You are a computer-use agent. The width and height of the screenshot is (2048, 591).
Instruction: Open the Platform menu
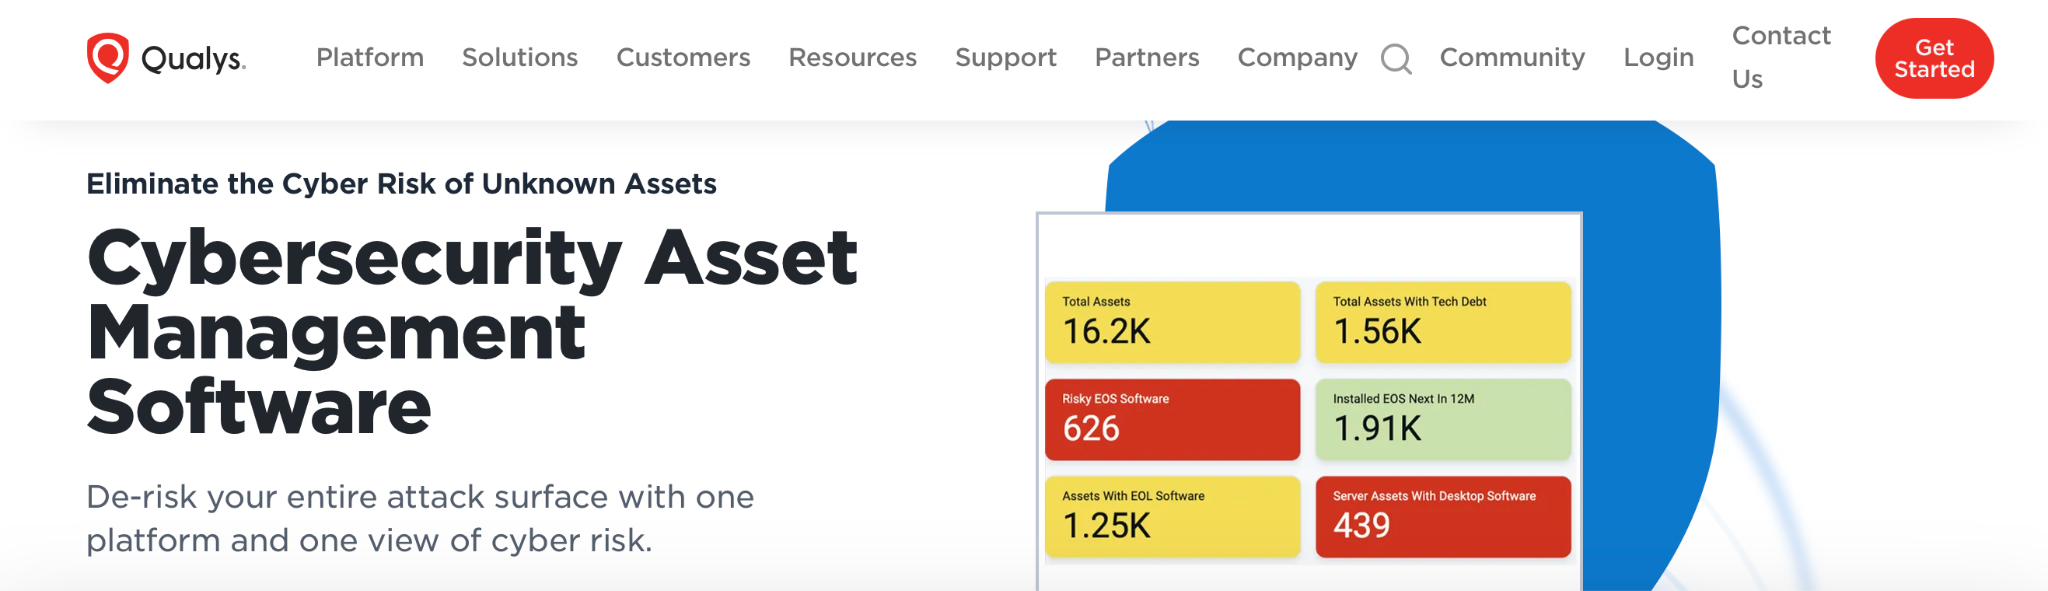[x=370, y=58]
